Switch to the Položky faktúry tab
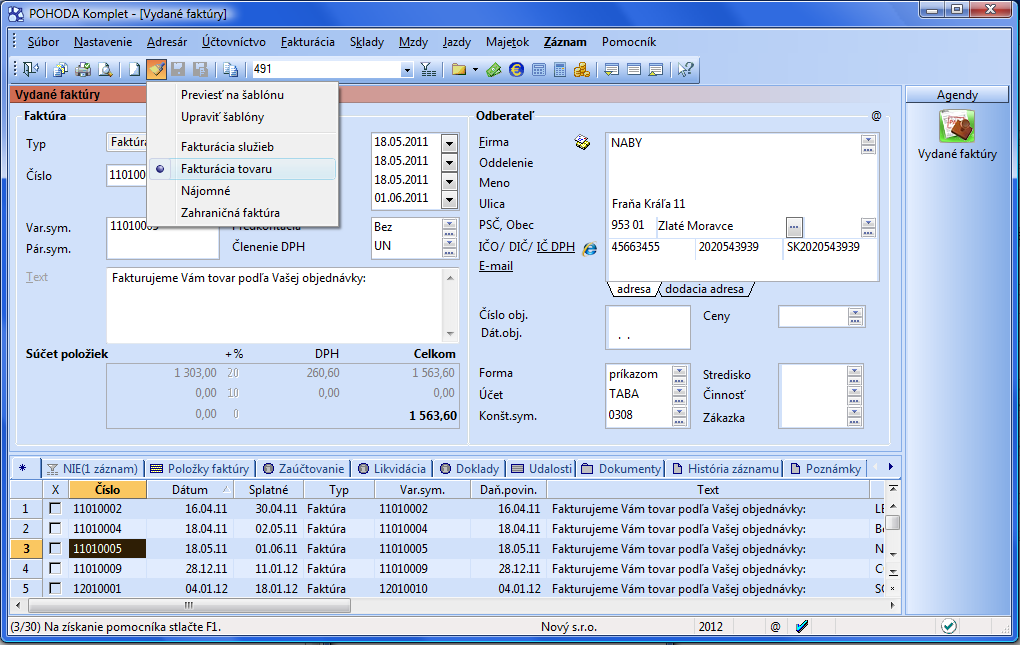The width and height of the screenshot is (1020, 645). 200,469
